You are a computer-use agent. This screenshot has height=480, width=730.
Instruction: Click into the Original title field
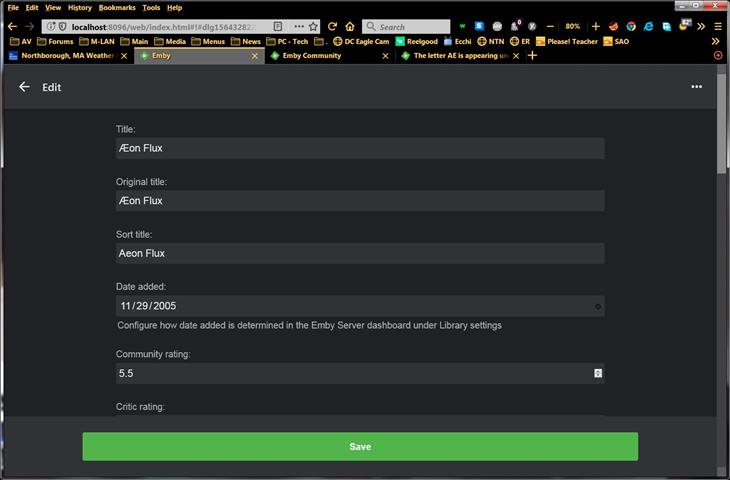tap(360, 201)
